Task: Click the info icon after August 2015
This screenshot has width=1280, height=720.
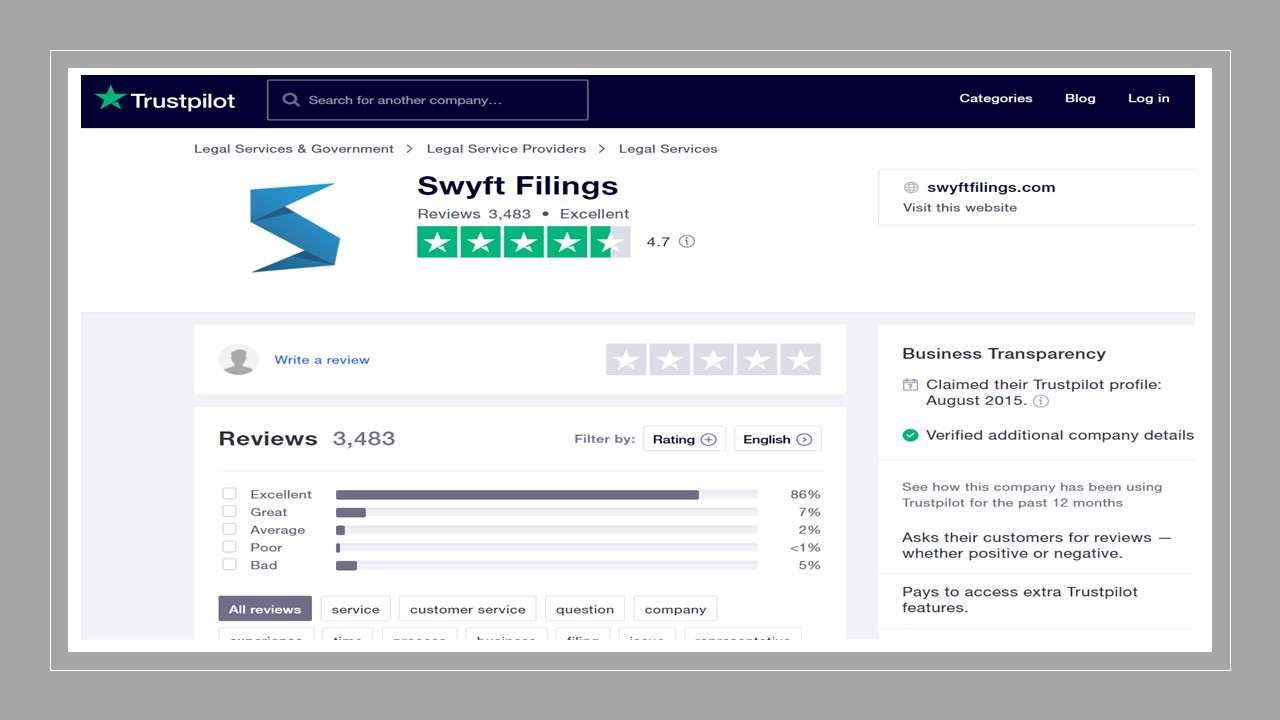Action: pos(1041,401)
